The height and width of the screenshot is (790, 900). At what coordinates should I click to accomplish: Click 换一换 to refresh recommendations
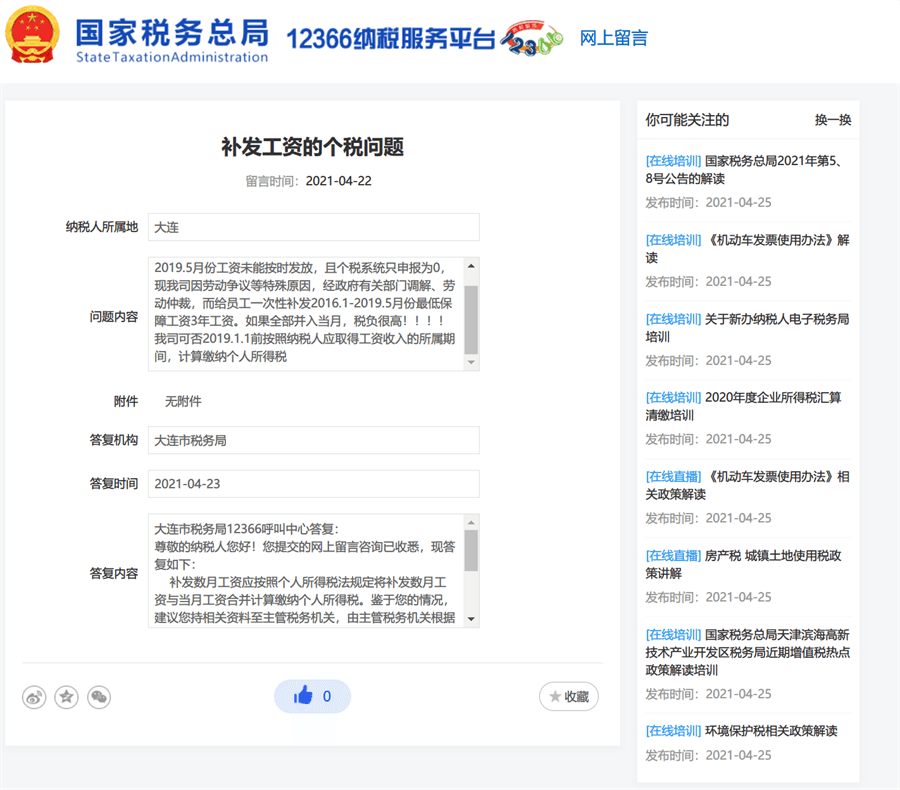coord(832,120)
